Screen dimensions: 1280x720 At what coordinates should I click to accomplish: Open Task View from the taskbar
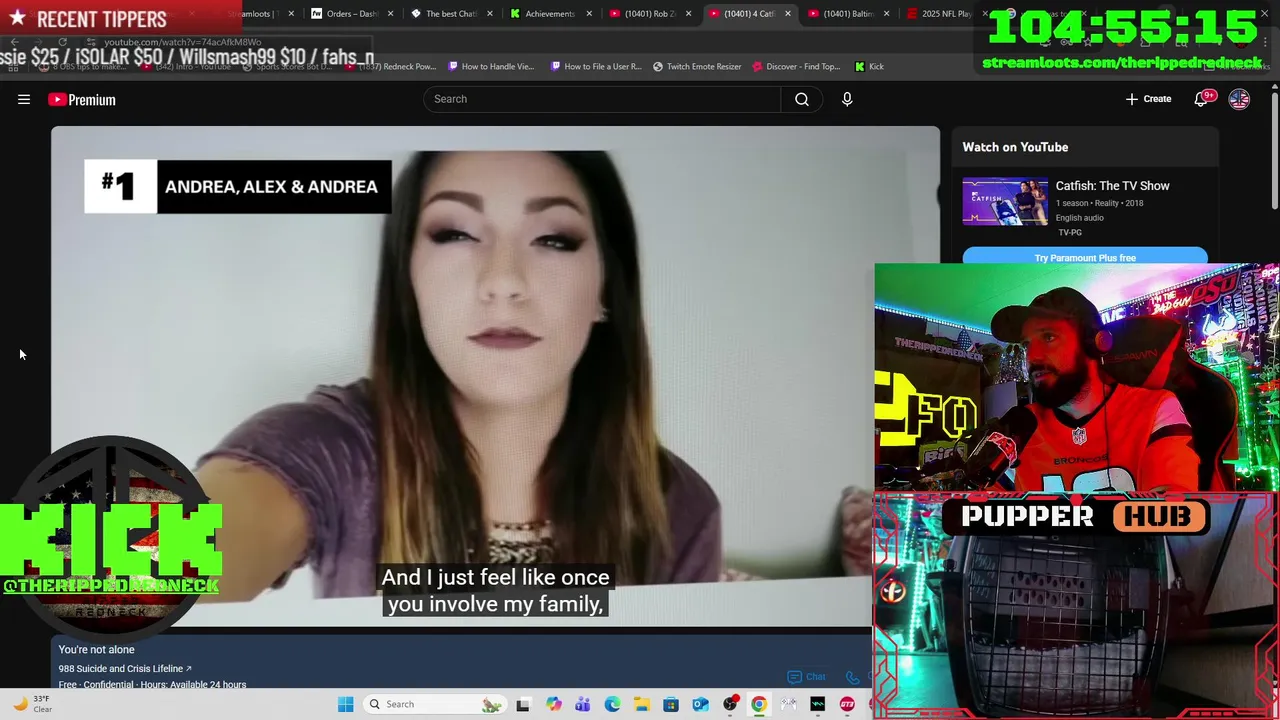[x=522, y=704]
